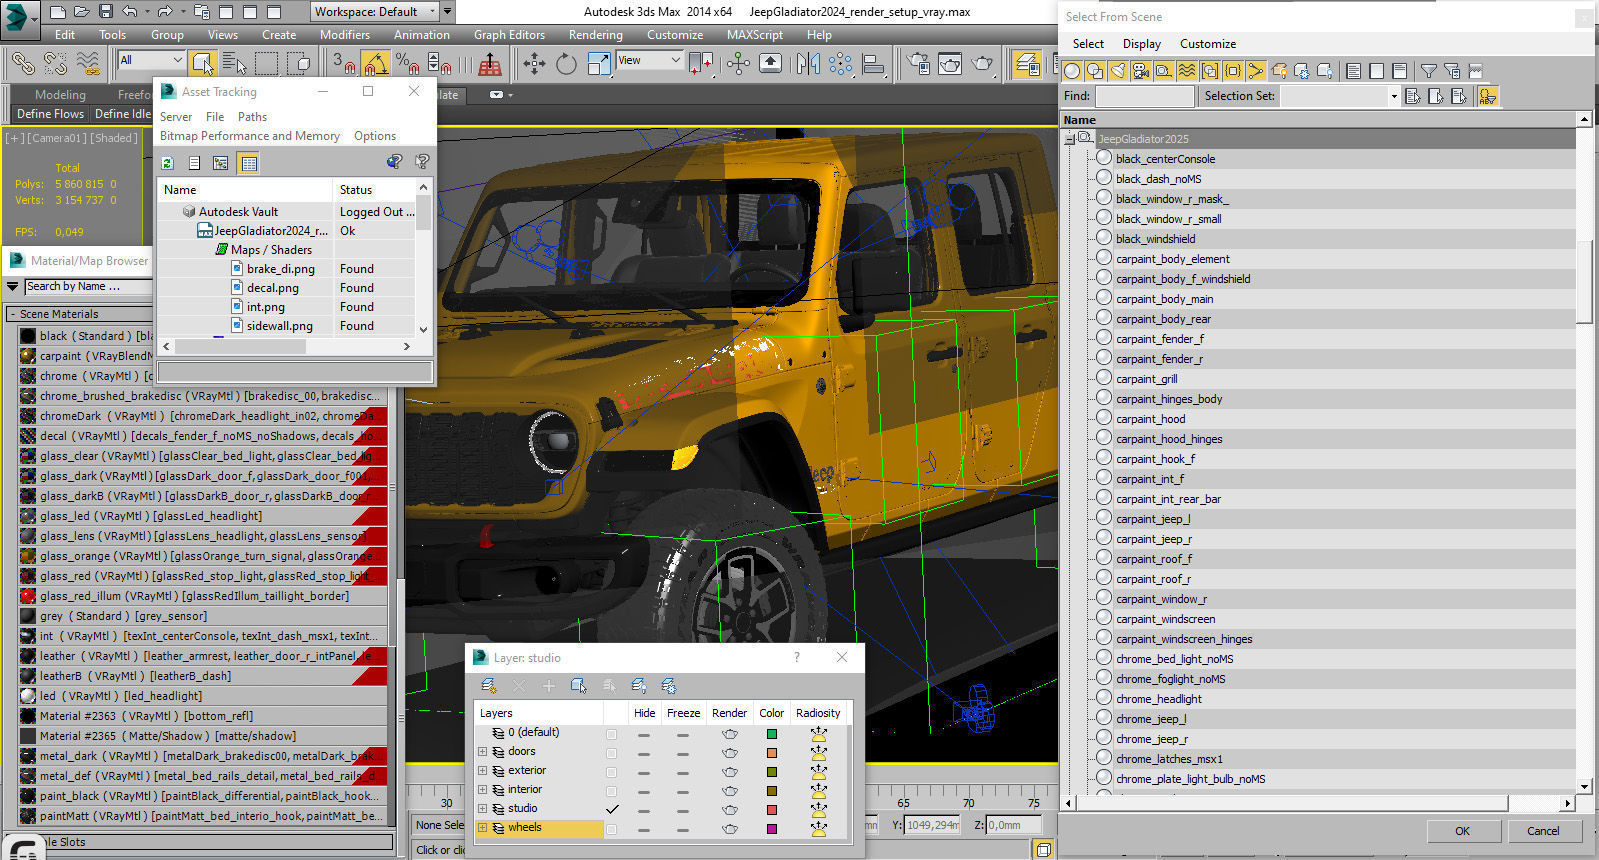Viewport: 1599px width, 860px height.
Task: Click the Mirror tool icon
Action: point(808,64)
